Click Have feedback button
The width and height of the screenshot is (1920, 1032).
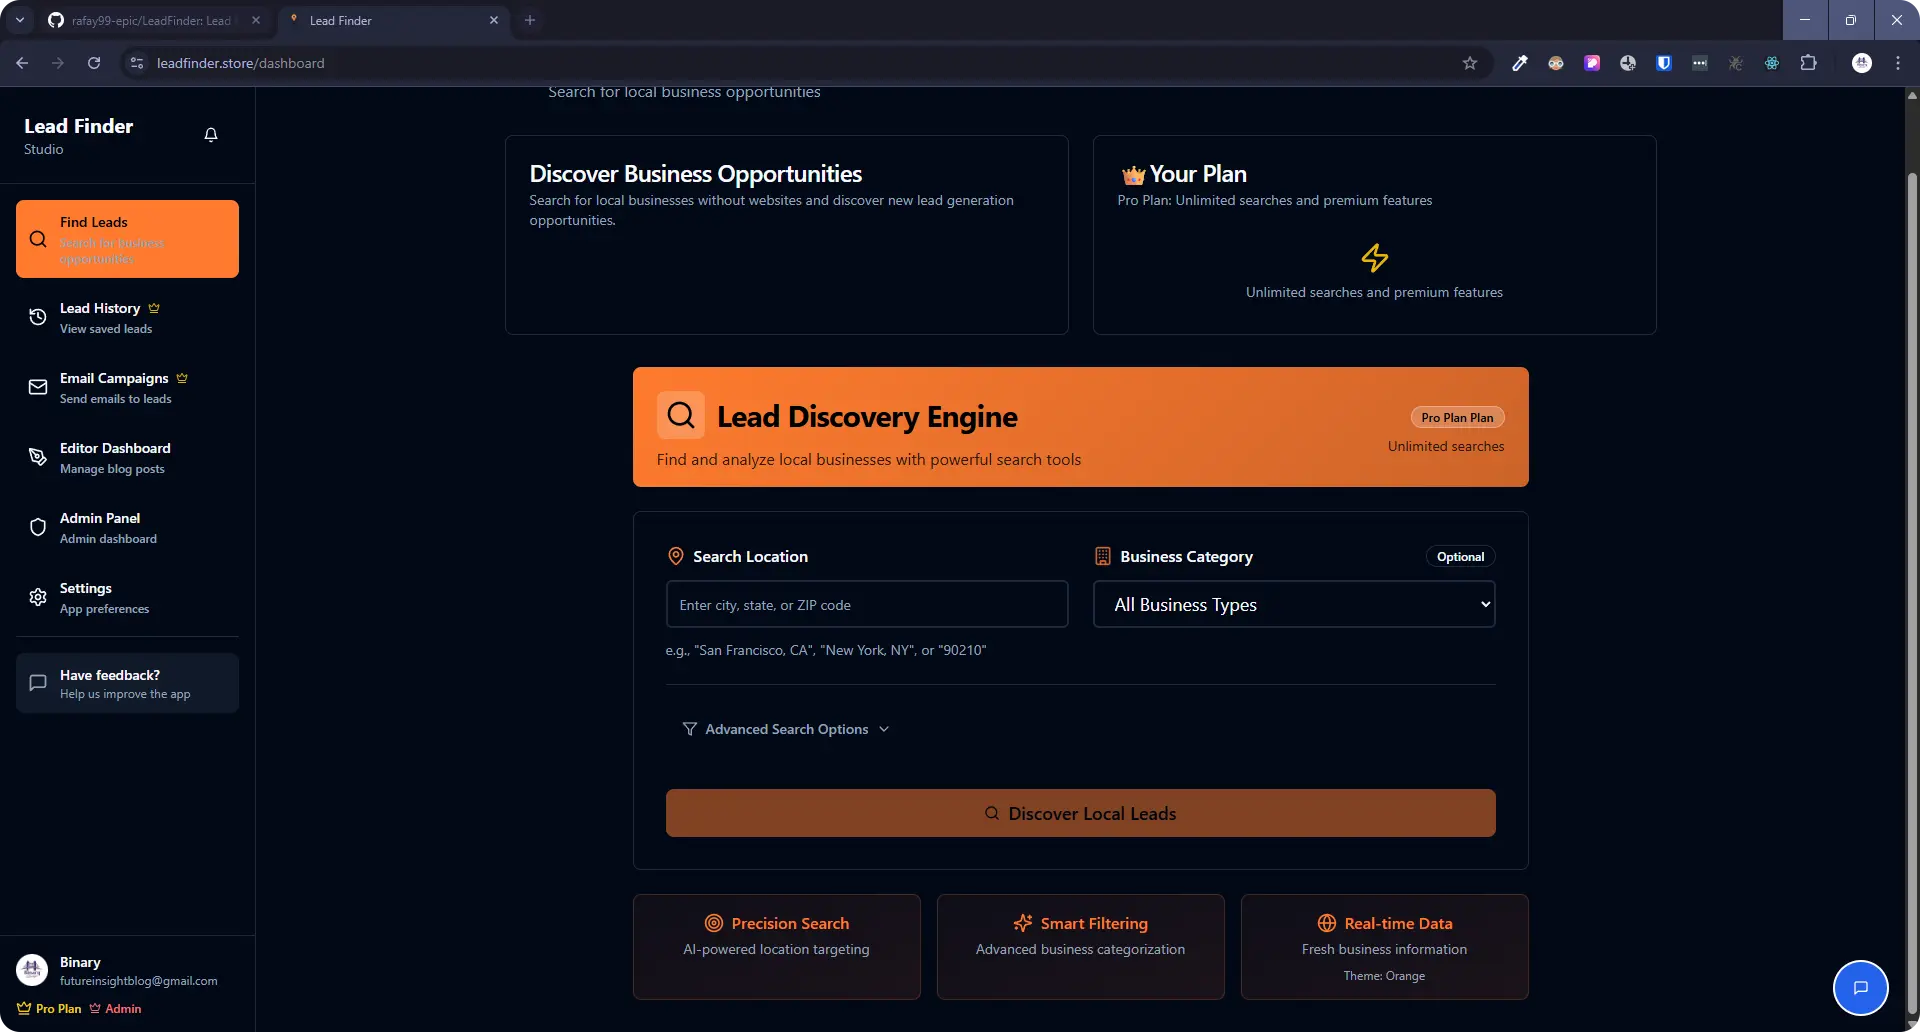point(127,683)
